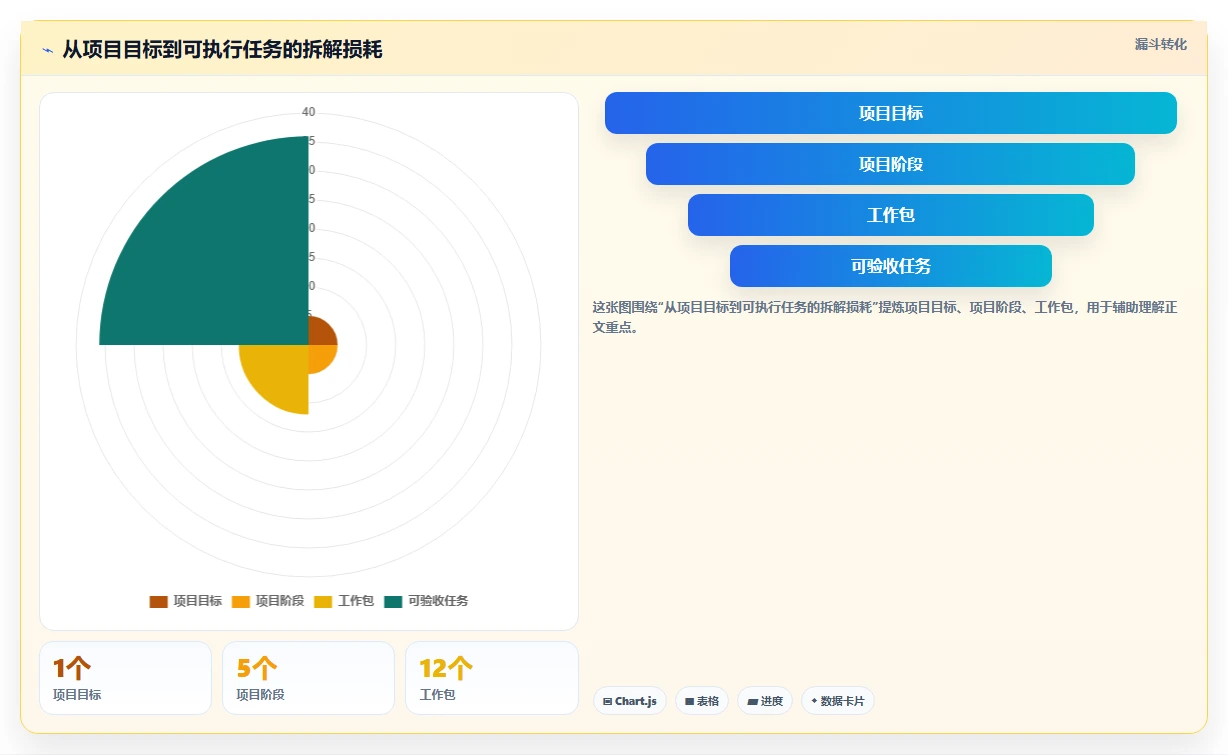The image size is (1228, 755).
Task: Select the 表格 tag chip
Action: [x=702, y=701]
